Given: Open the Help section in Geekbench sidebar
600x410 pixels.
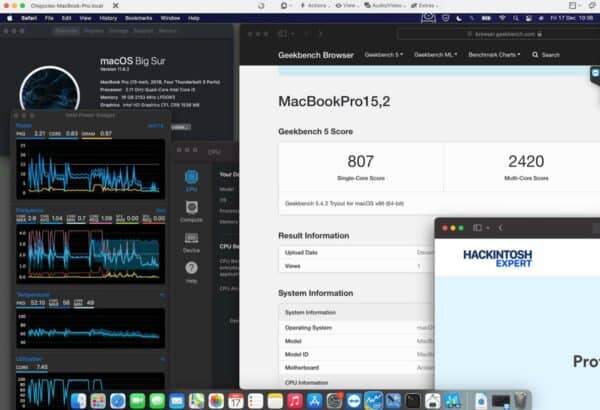Looking at the screenshot, I should (191, 272).
